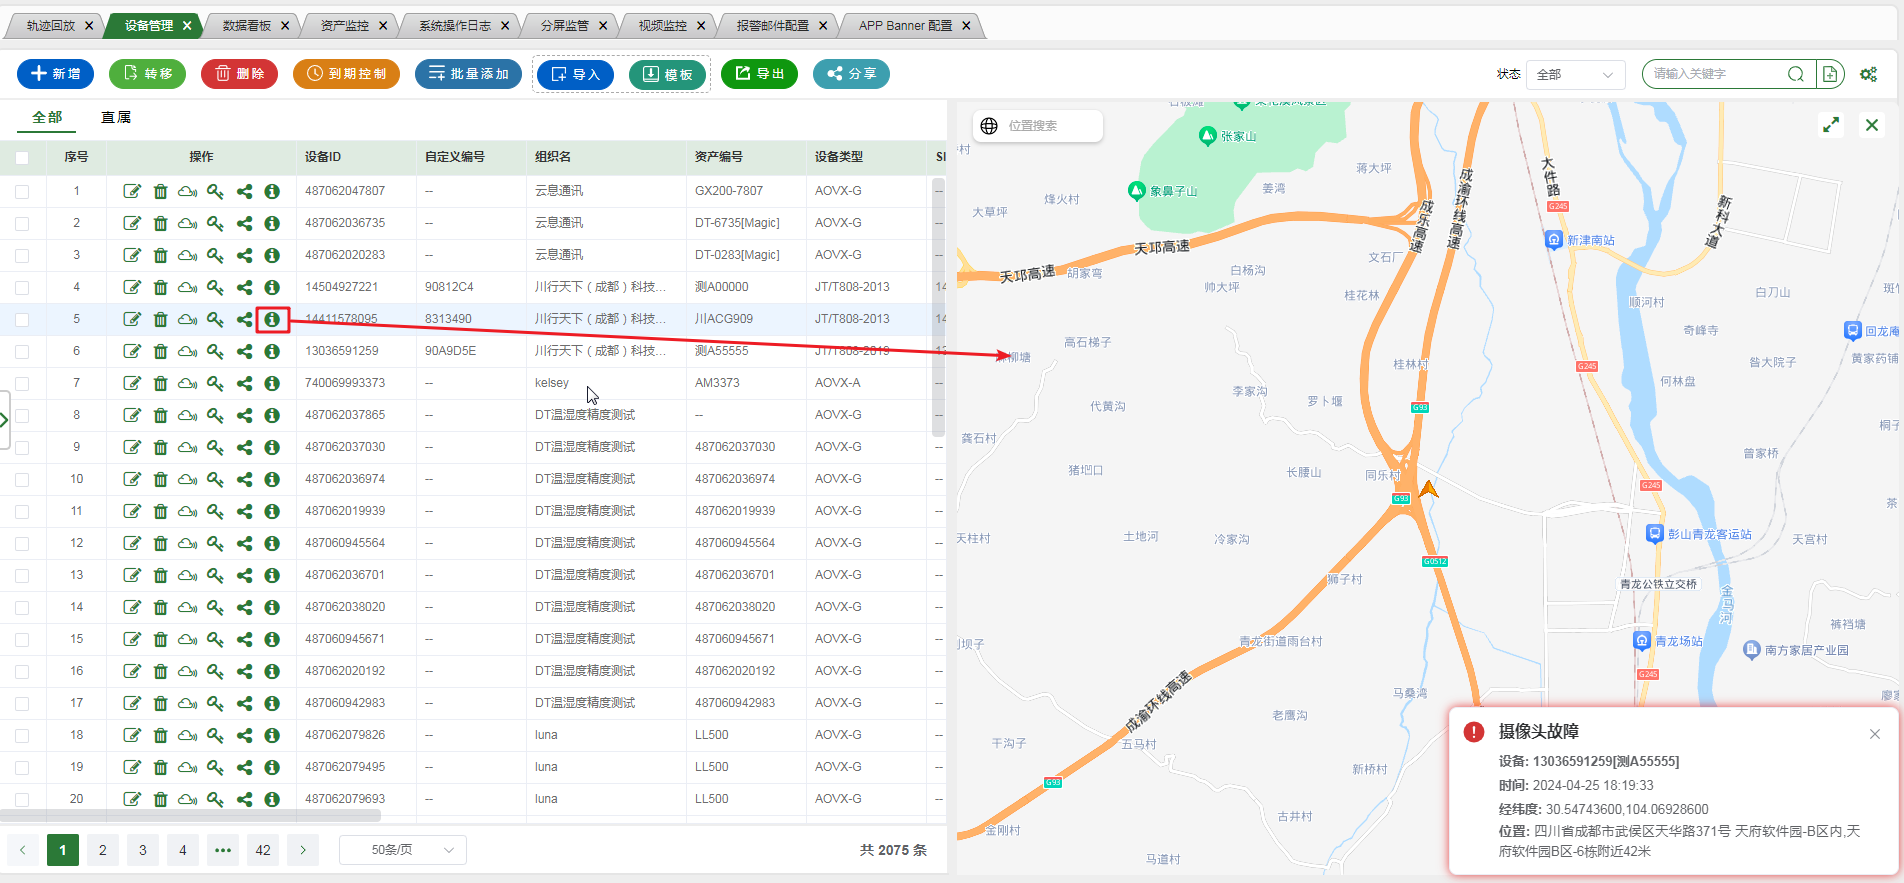Click the key icon in row 10
This screenshot has height=883, width=1904.
pos(215,479)
